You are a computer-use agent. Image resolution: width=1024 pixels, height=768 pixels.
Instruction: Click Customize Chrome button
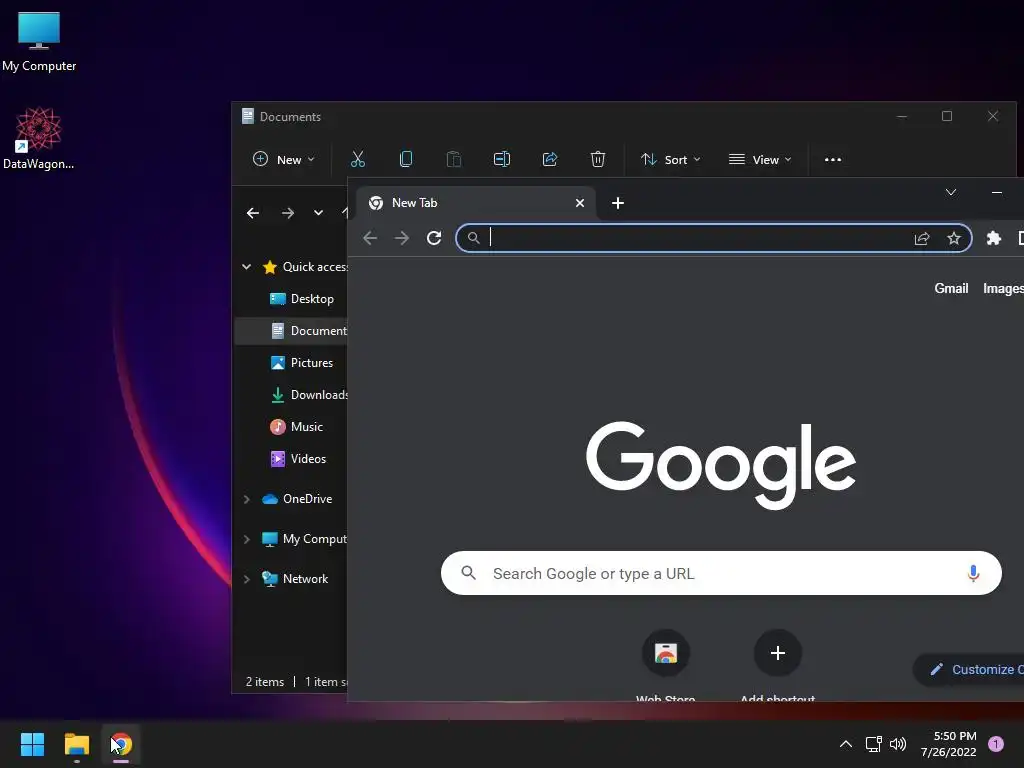click(x=969, y=669)
